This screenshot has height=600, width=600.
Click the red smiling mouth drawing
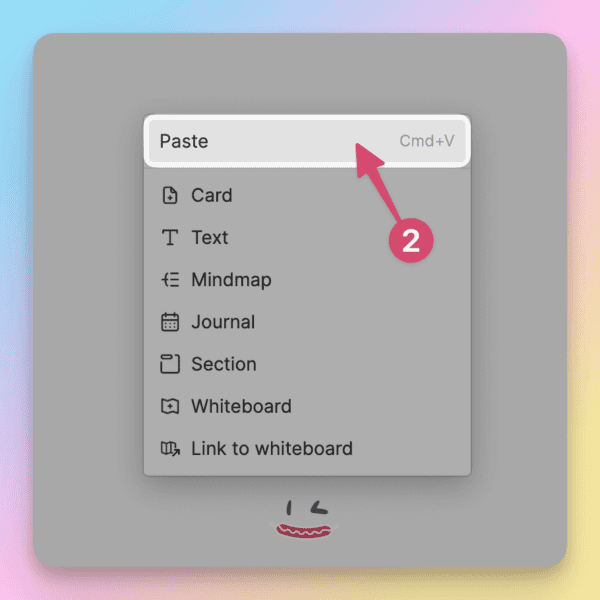[304, 531]
